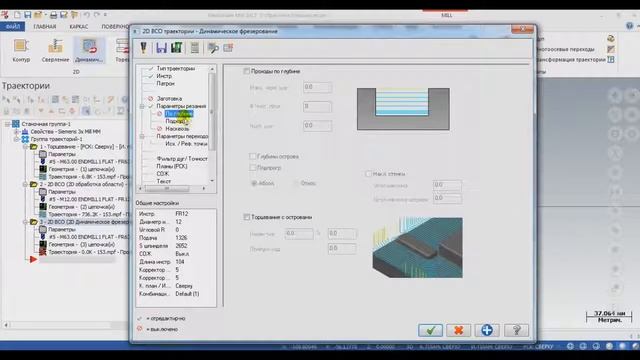Click #5 - M12.00 ENDMILL1 FLAT tool row
The width and height of the screenshot is (640, 360).
83,199
